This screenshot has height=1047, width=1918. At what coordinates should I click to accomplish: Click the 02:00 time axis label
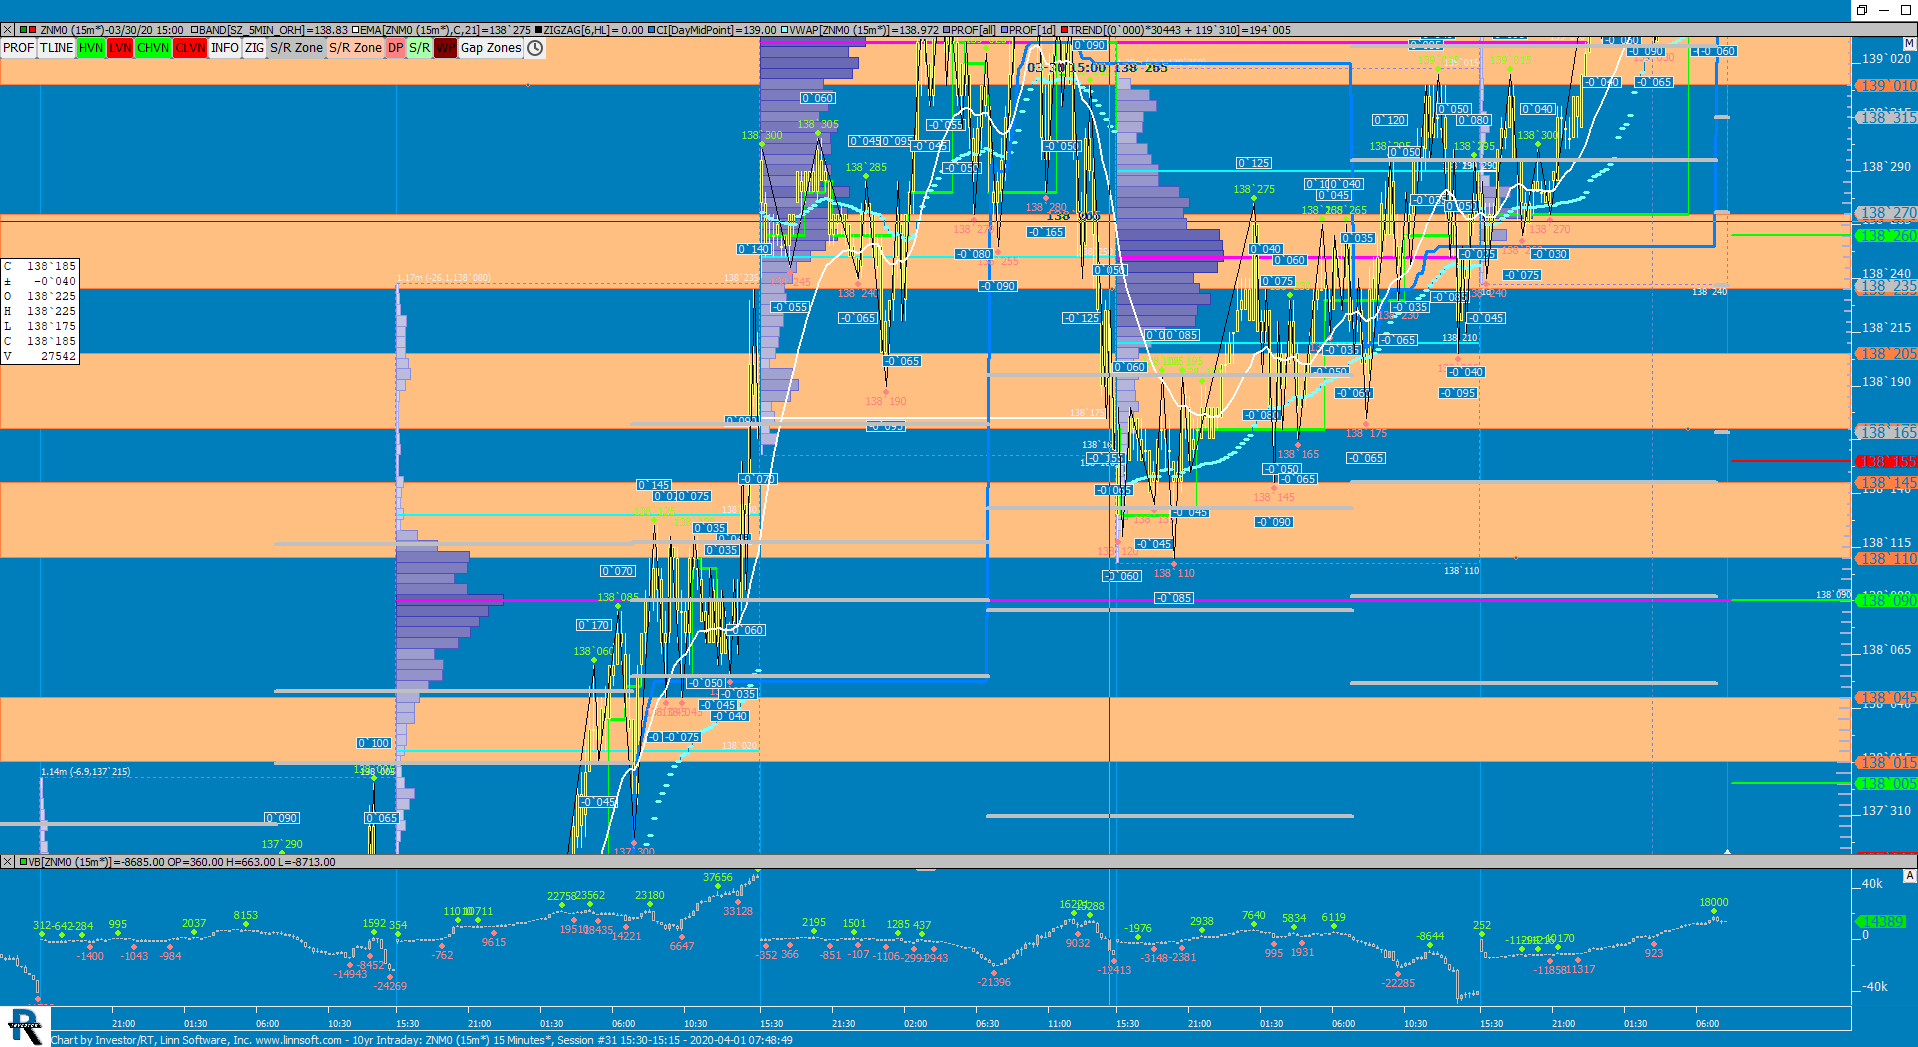point(915,1023)
